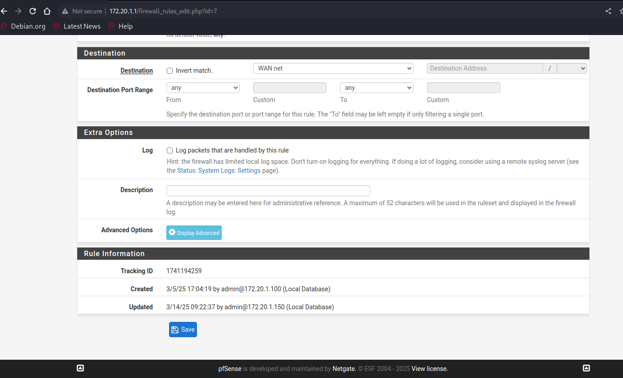
Task: Click the Tracking ID value 1741194259
Action: (x=184, y=271)
